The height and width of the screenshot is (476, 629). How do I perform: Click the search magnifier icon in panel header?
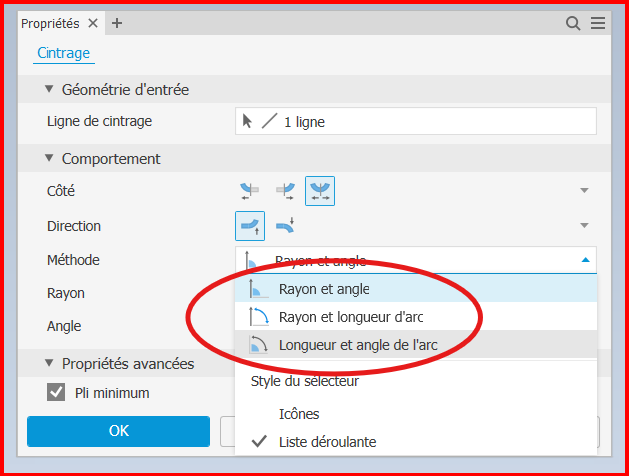[x=573, y=23]
